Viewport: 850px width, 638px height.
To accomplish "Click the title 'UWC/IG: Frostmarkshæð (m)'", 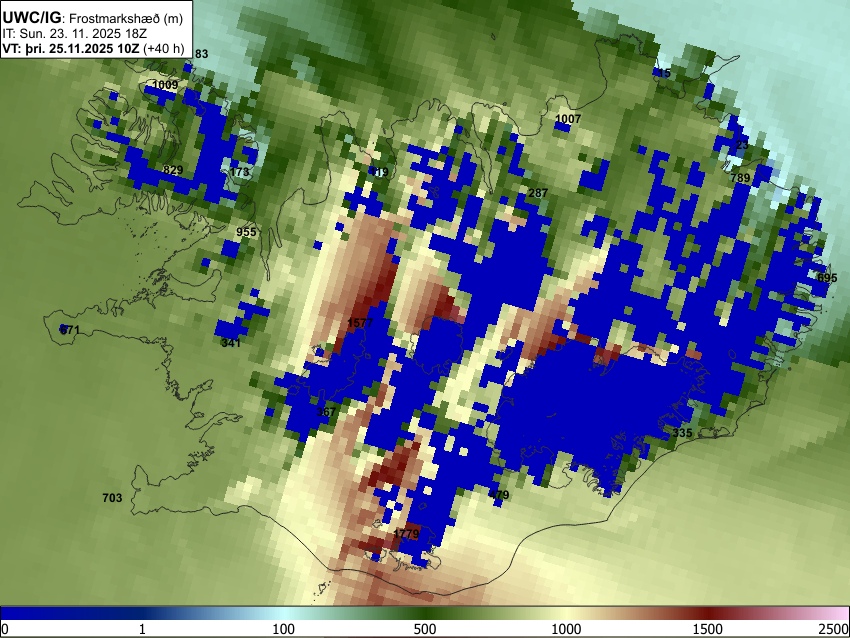I will [92, 18].
